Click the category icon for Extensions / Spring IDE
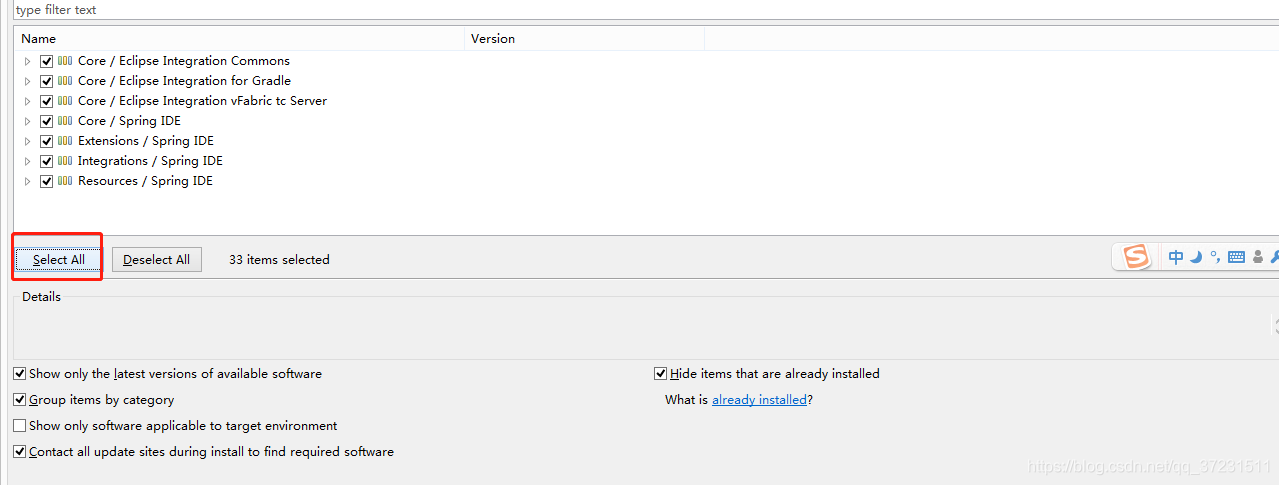The width and height of the screenshot is (1279, 485). click(65, 141)
